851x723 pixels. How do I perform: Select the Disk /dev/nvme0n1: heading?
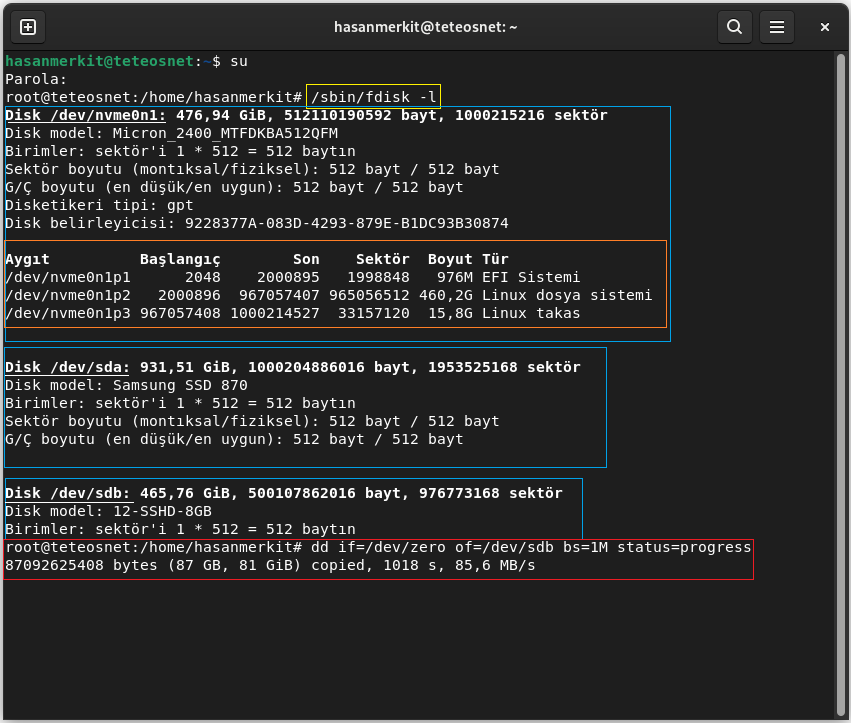click(x=85, y=115)
